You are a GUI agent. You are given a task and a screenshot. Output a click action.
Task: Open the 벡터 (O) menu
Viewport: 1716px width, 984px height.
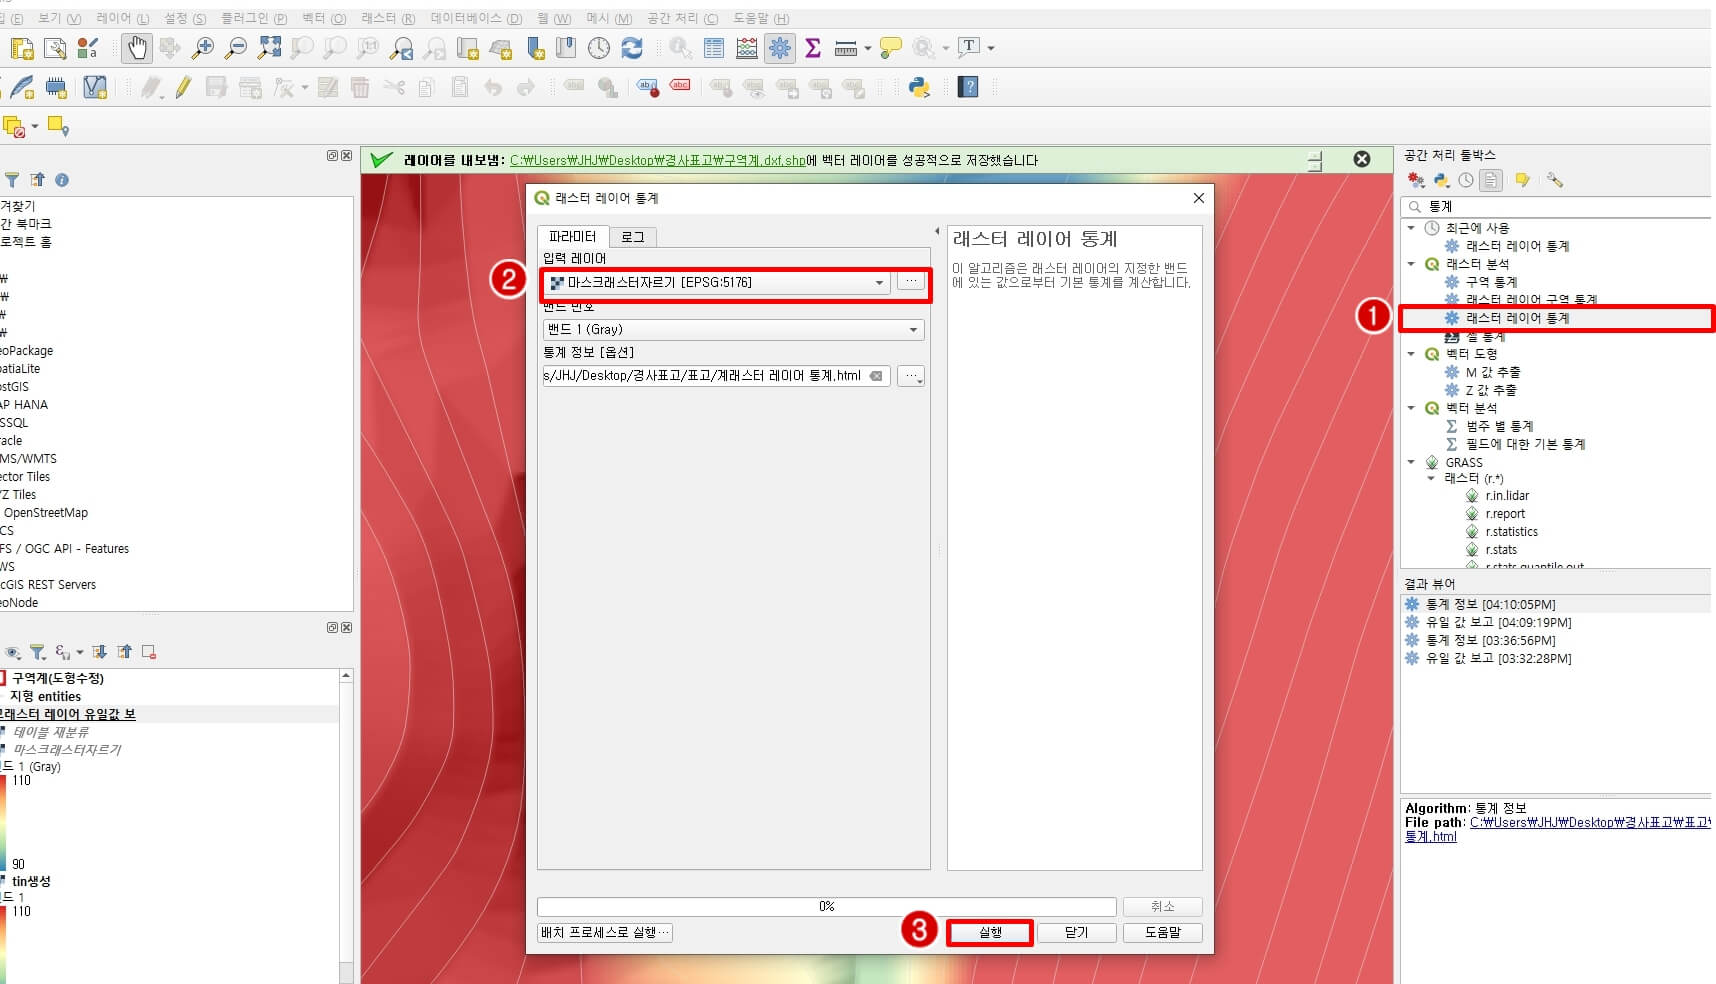324,18
